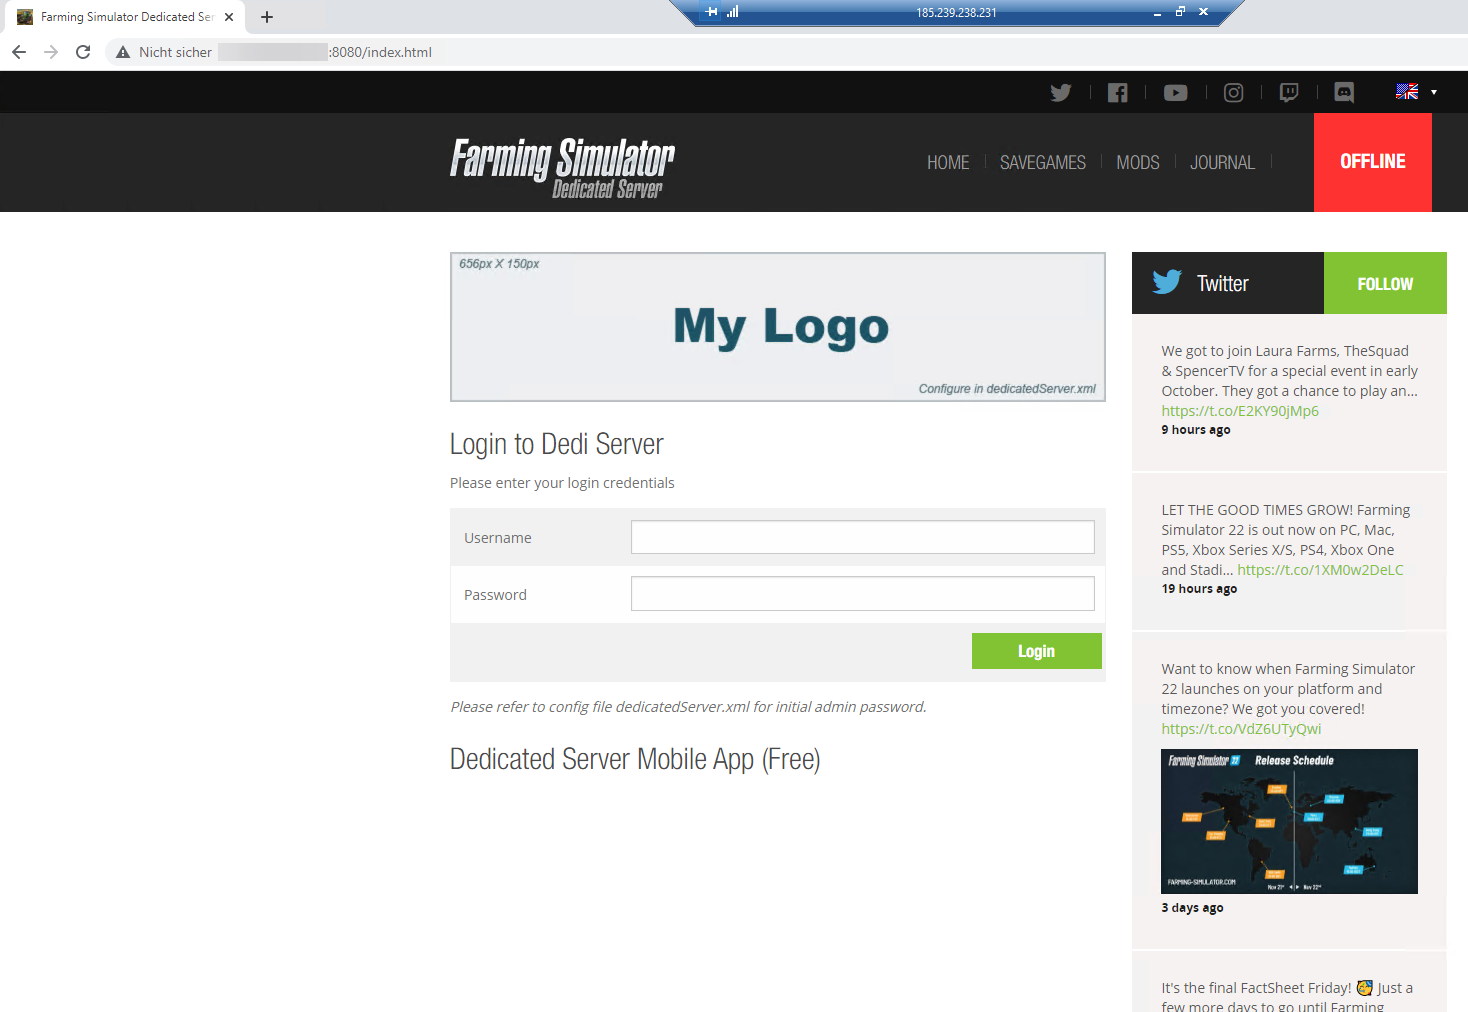This screenshot has width=1468, height=1012.
Task: Minimize the remote desktop session
Action: point(1157,13)
